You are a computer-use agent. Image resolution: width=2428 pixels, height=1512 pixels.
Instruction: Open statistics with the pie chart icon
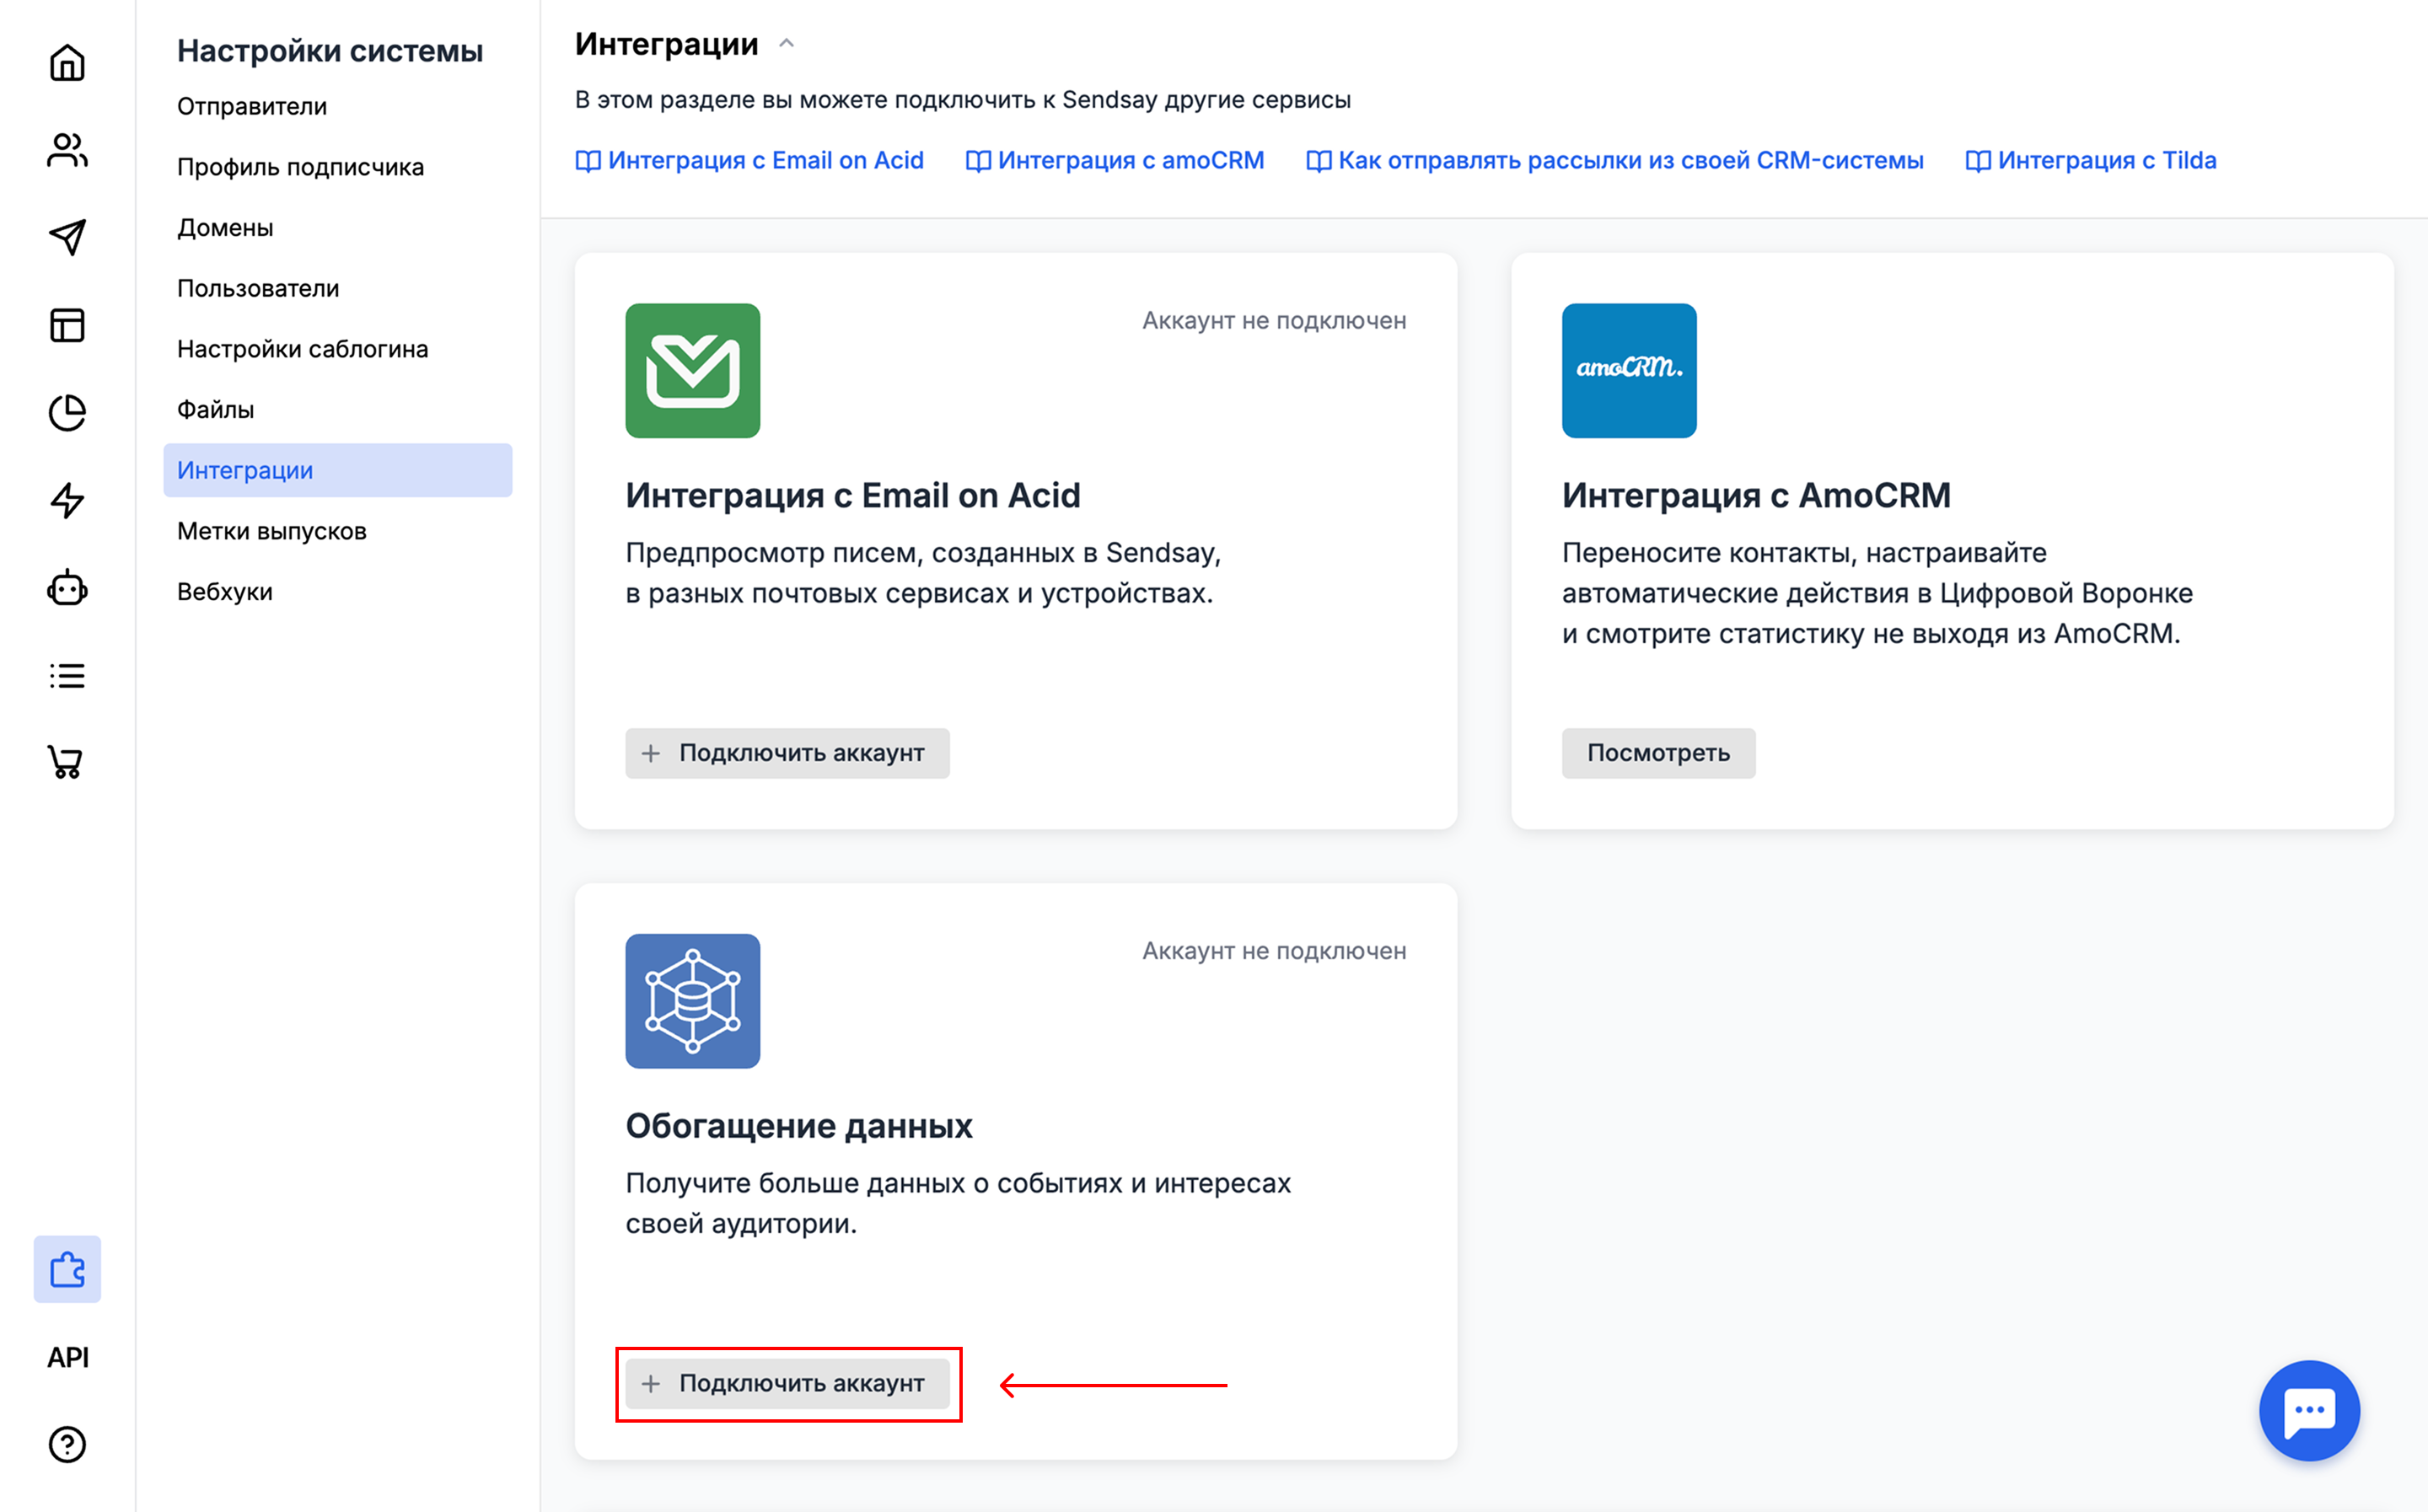(x=66, y=413)
